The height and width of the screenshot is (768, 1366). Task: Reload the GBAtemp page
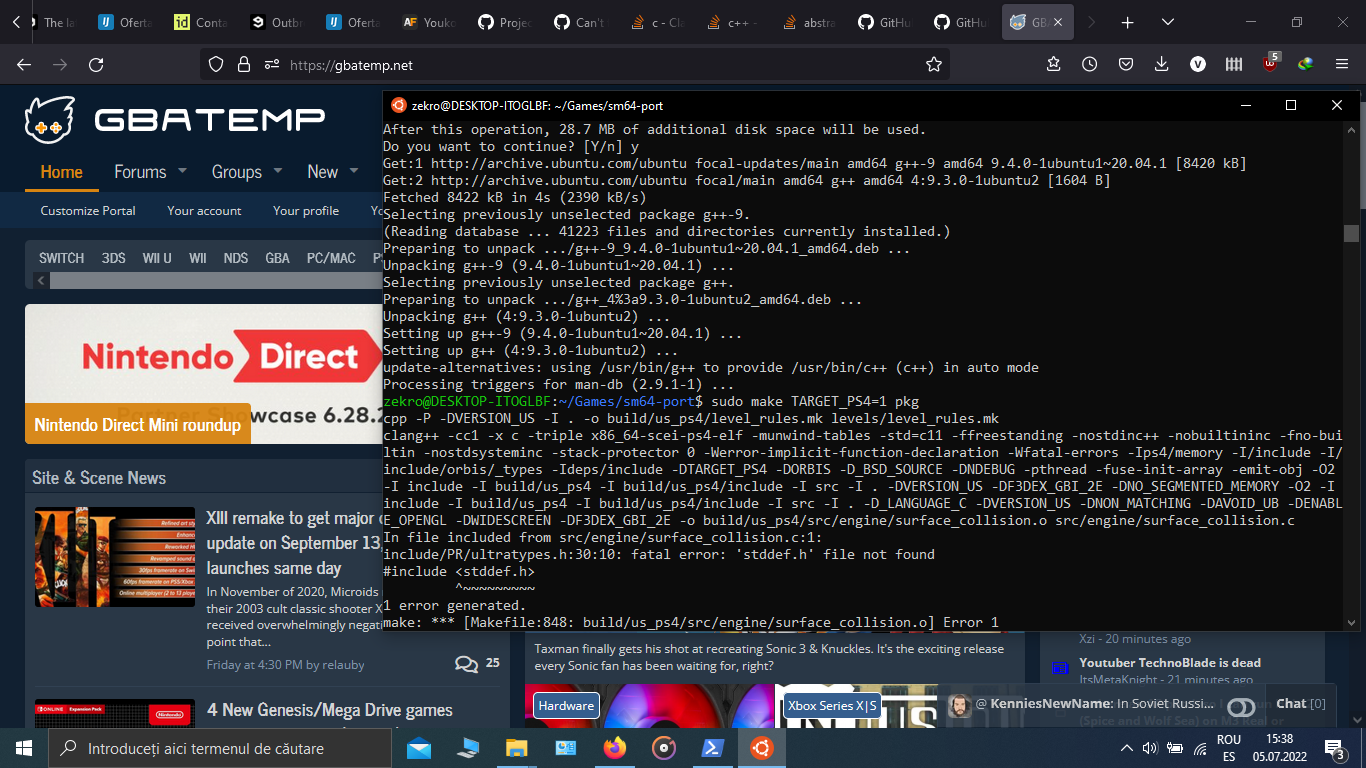96,64
